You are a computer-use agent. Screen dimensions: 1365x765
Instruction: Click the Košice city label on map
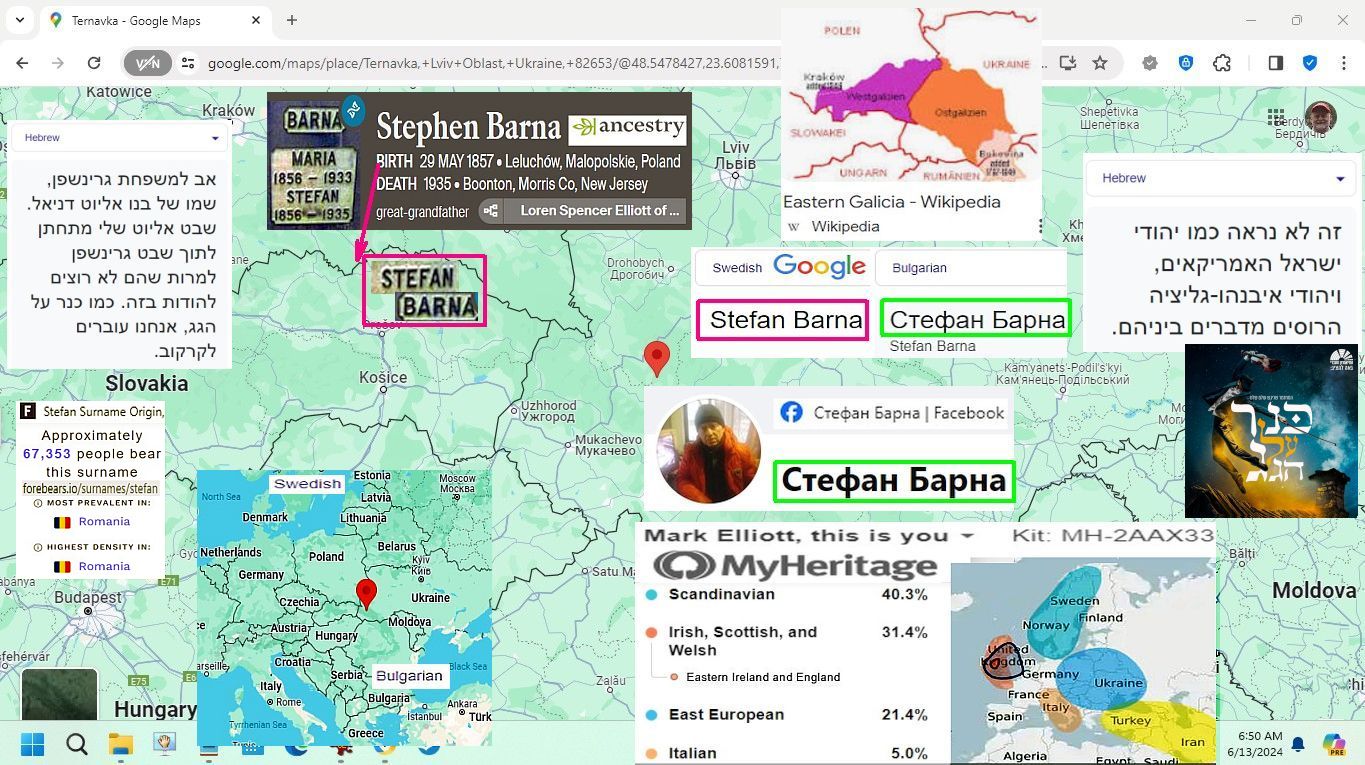coord(384,377)
